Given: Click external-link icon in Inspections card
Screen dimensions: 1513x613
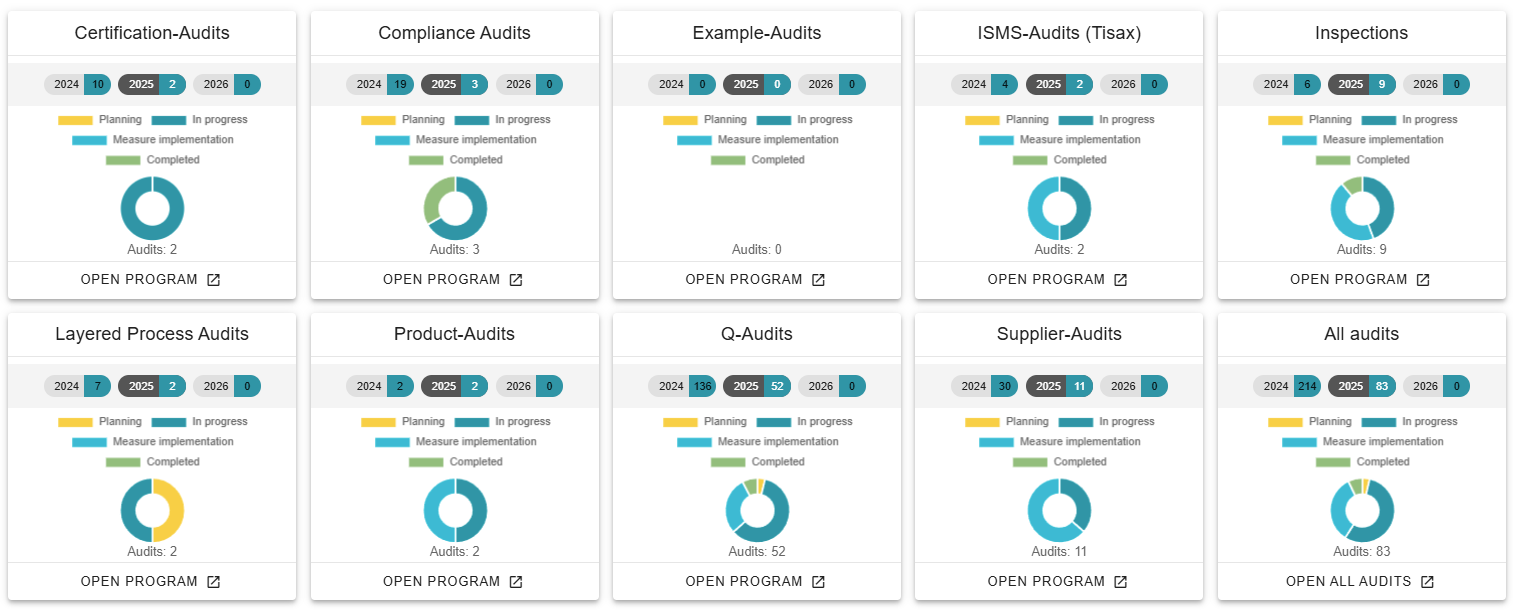Looking at the screenshot, I should (1423, 280).
